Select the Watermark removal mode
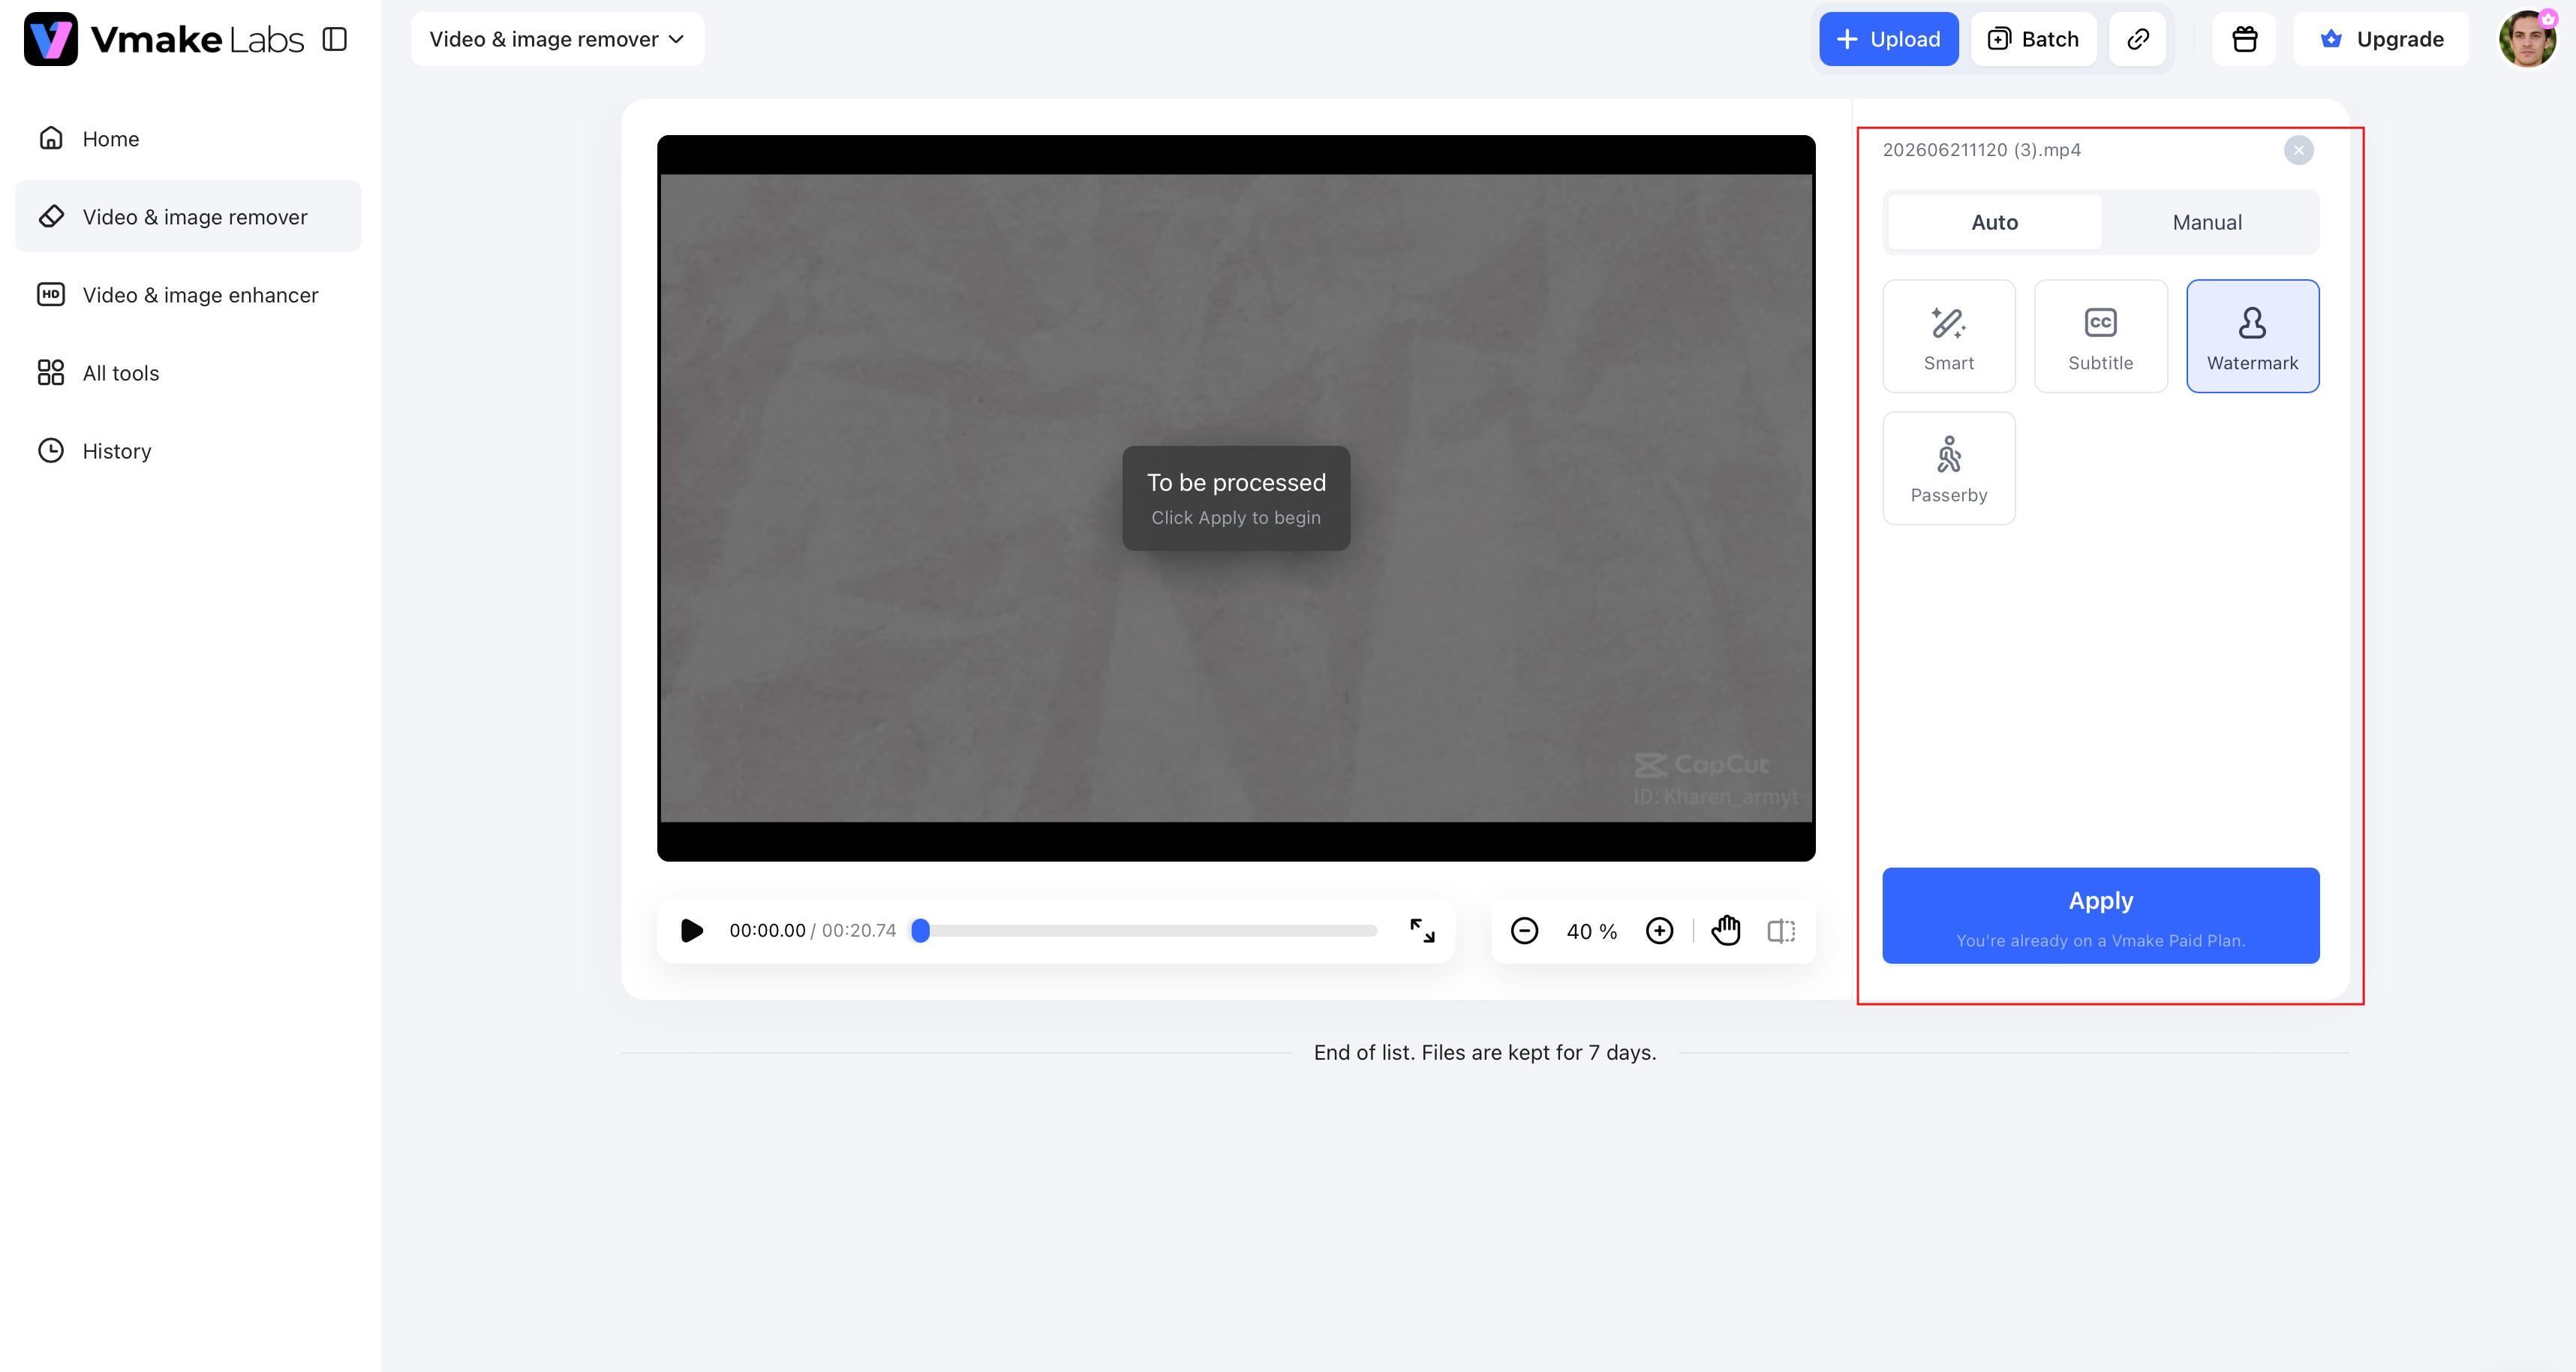The image size is (2576, 1372). click(x=2252, y=336)
